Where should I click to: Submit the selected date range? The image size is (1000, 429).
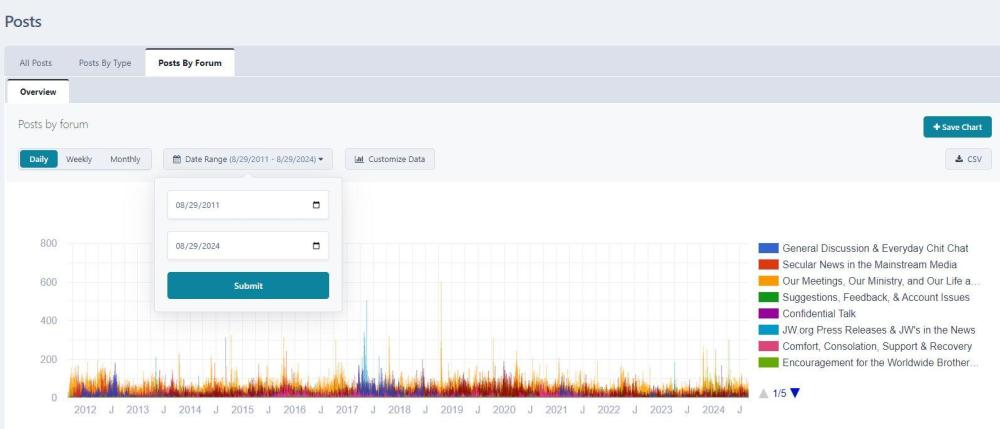[x=248, y=286]
